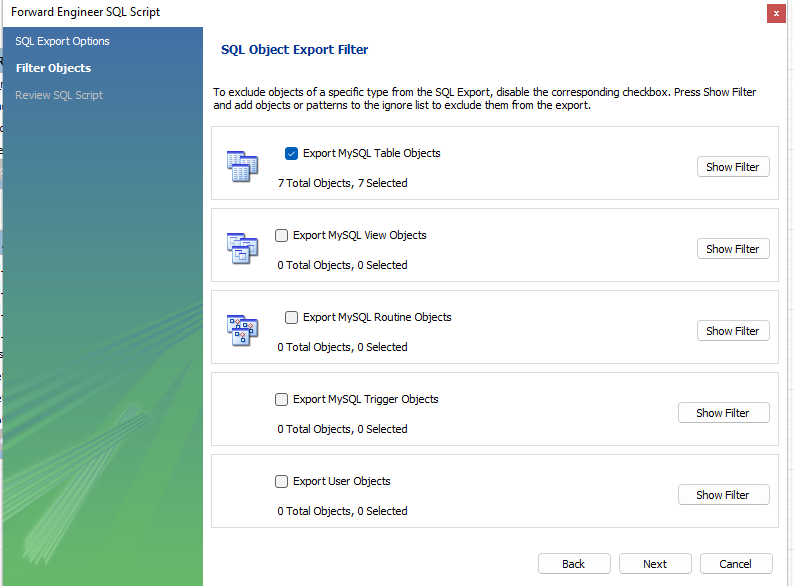Enable Export MySQL Trigger Objects checkbox

coord(282,400)
